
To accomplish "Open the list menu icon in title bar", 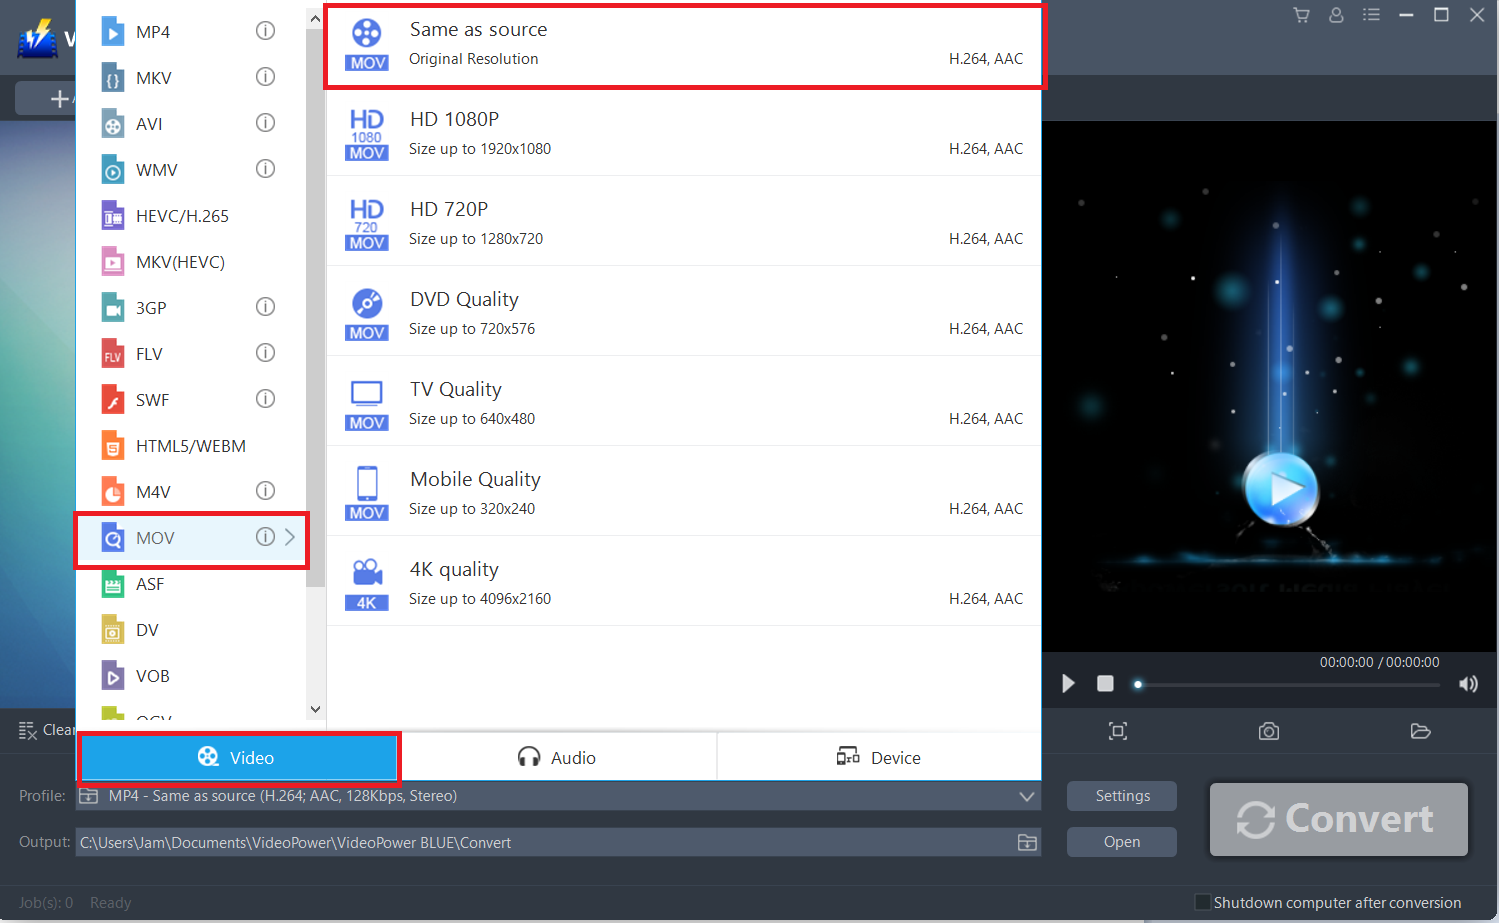I will 1371,15.
